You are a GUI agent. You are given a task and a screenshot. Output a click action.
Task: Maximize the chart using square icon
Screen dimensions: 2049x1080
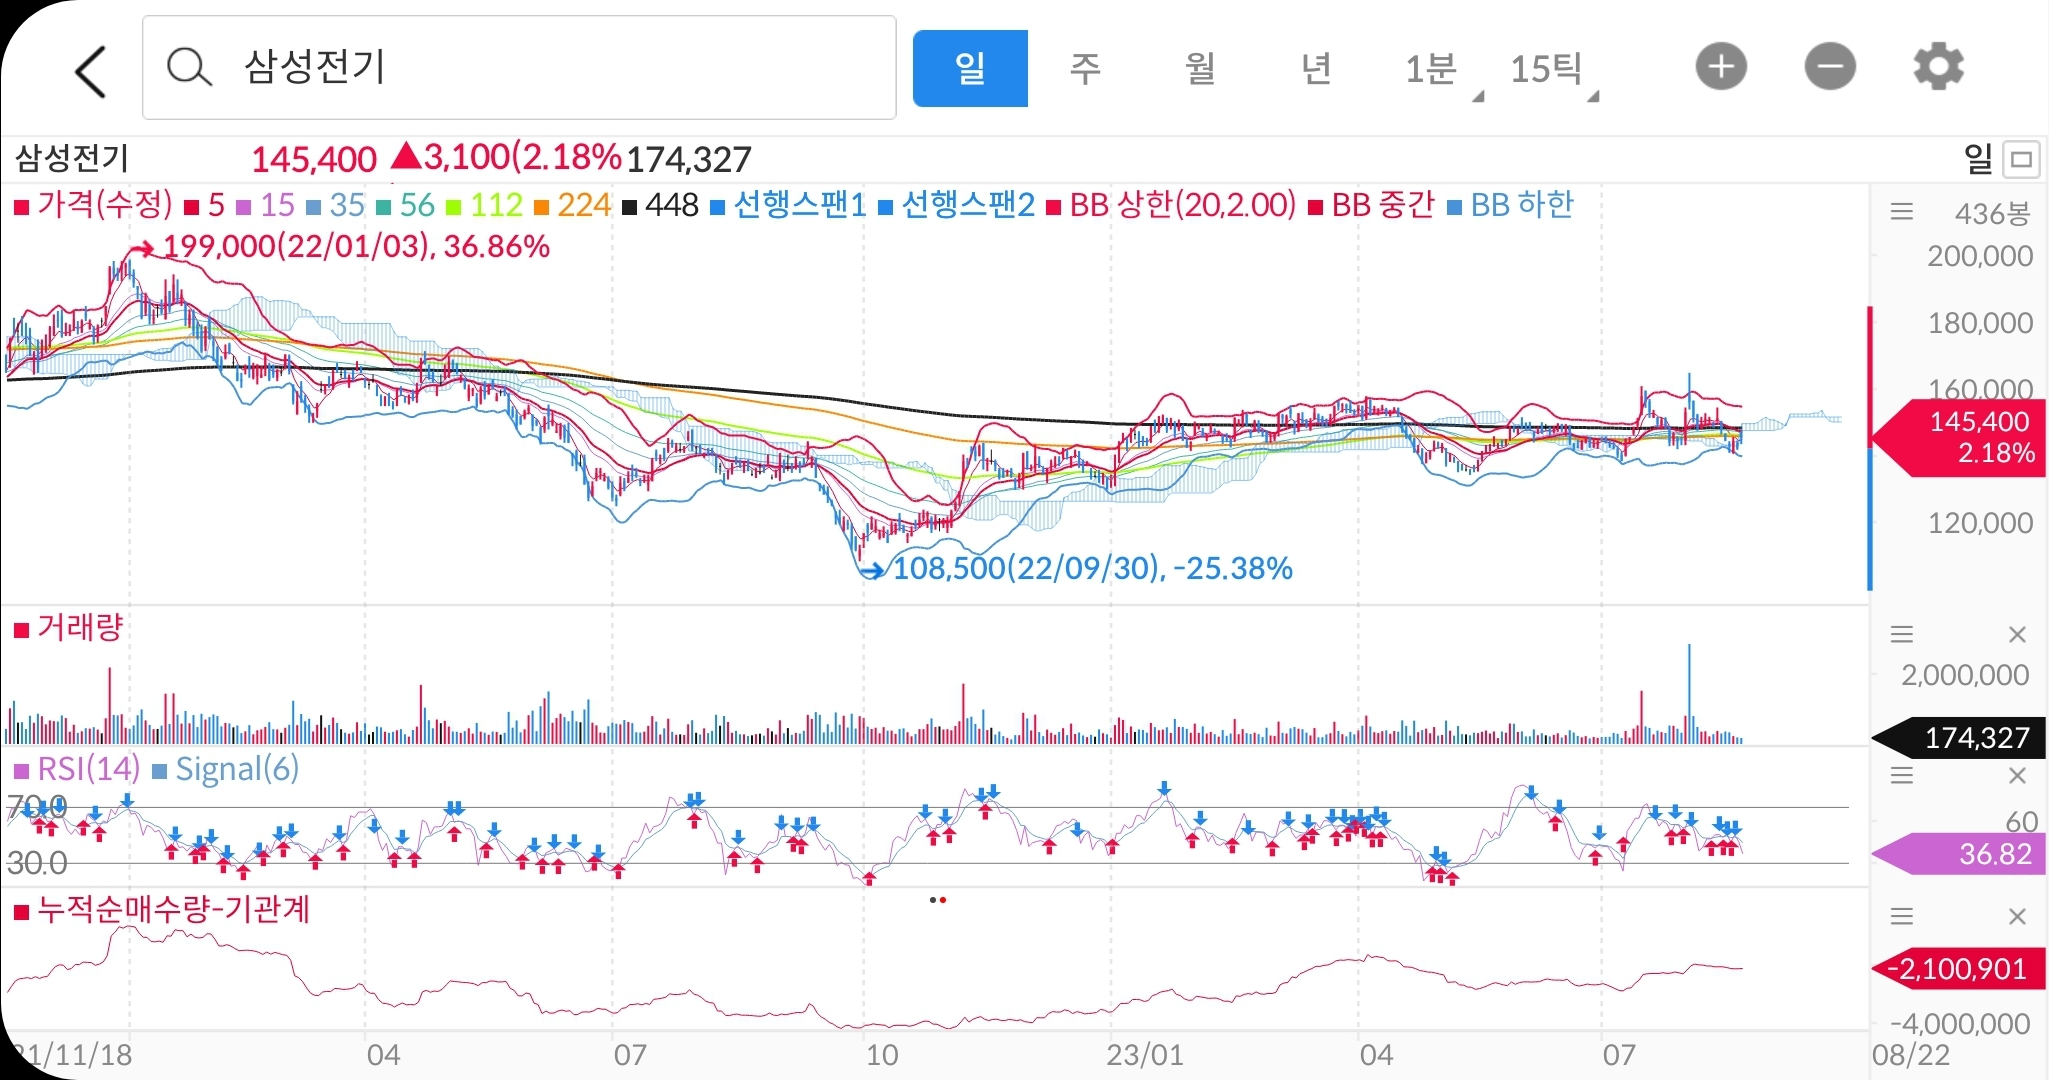[2022, 159]
